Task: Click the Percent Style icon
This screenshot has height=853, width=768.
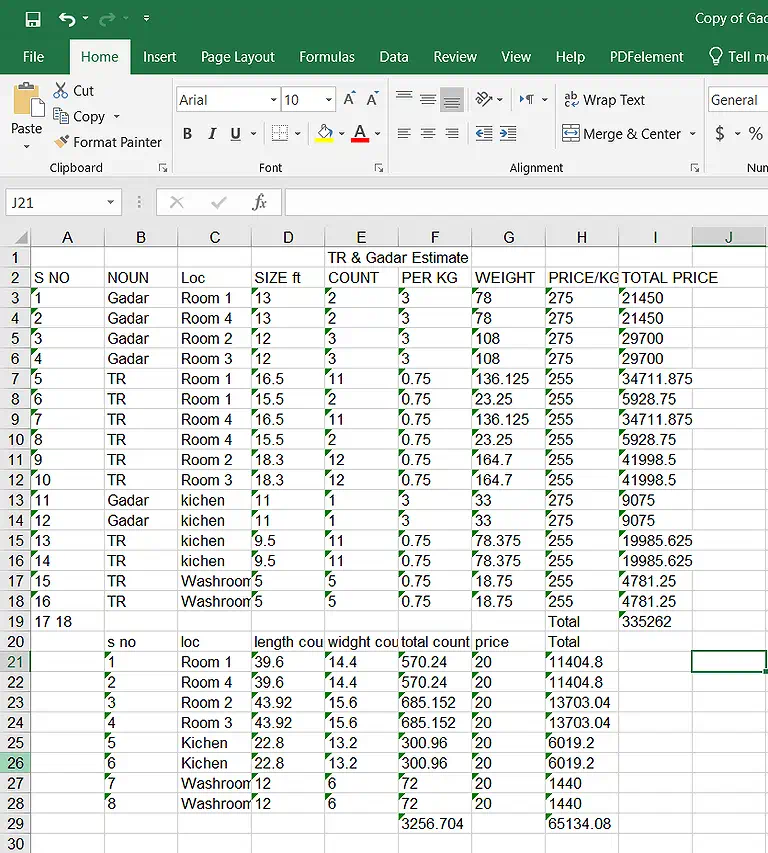Action: click(755, 133)
